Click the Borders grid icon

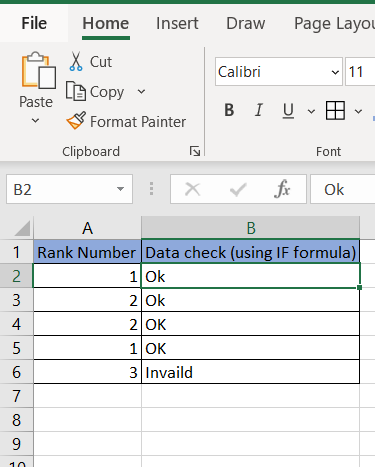(x=335, y=110)
